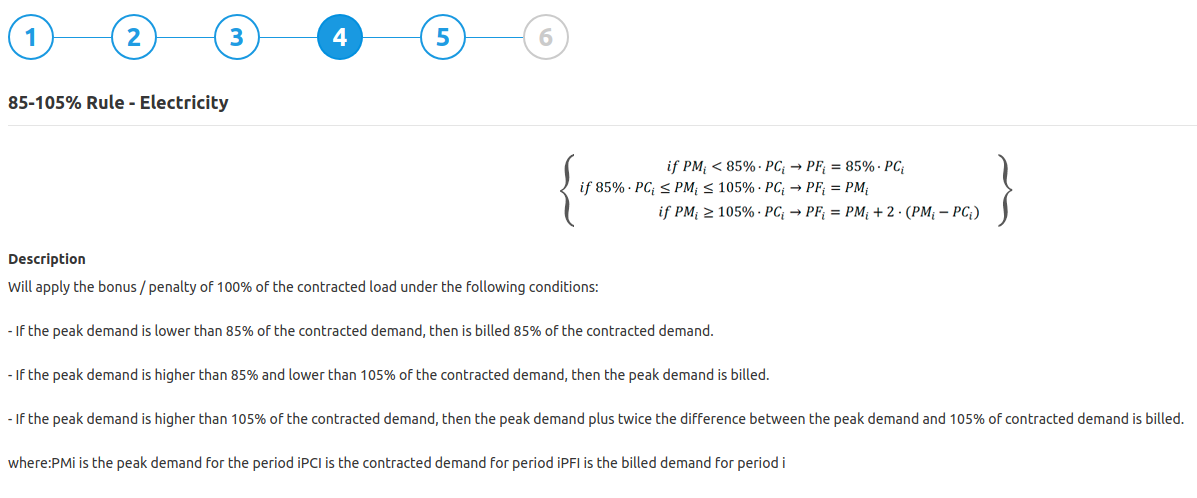Click the "where:PMi is the peak demand" line
This screenshot has height=498, width=1197.
click(397, 463)
